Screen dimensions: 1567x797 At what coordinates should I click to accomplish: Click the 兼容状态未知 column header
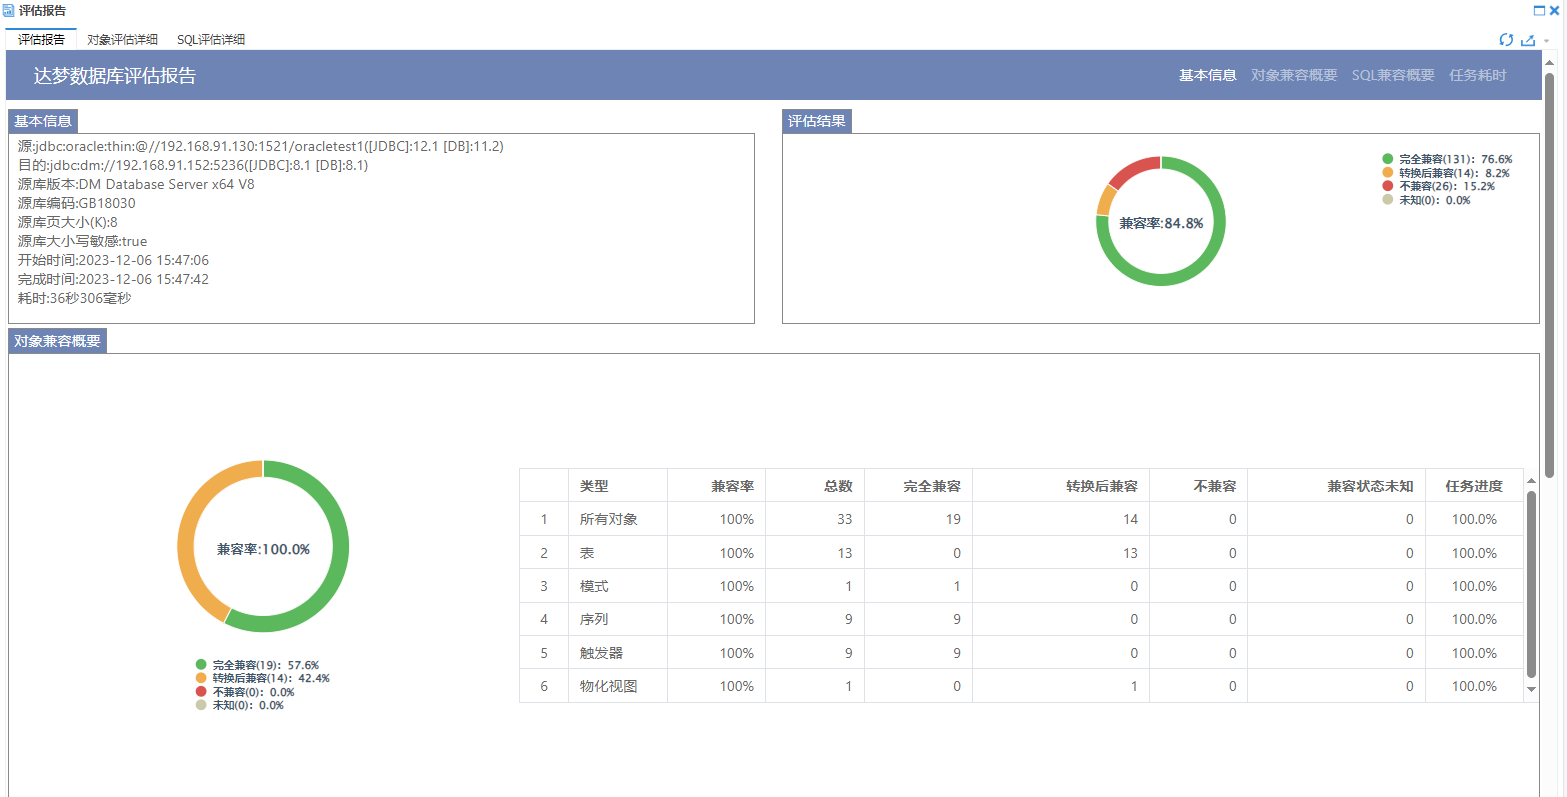click(1336, 486)
